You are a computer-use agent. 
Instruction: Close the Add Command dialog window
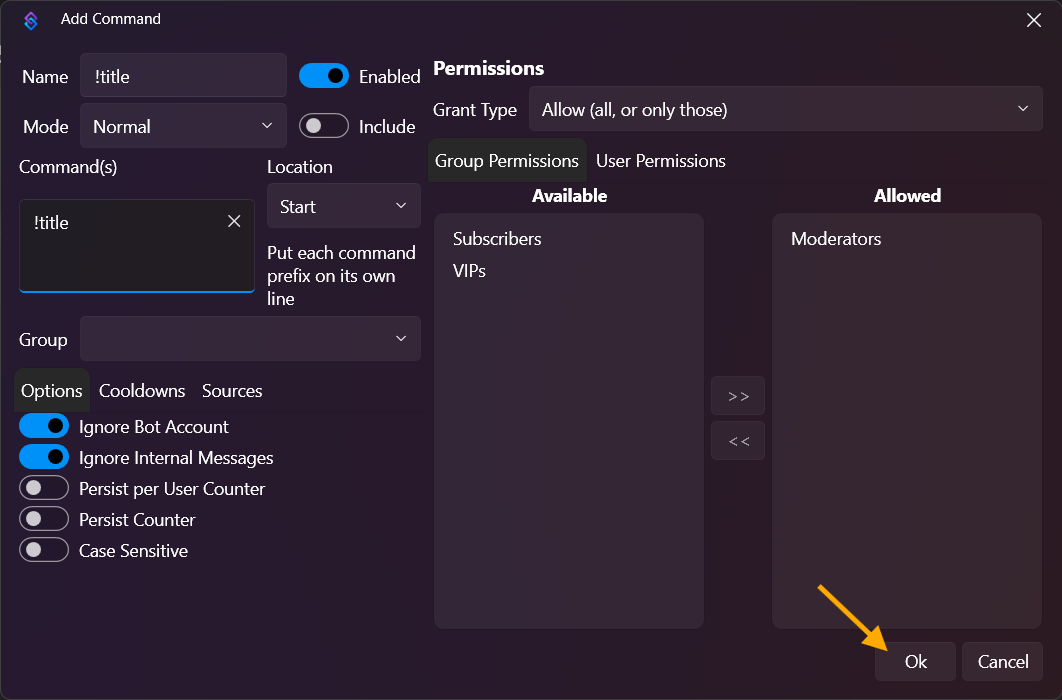coord(1034,19)
